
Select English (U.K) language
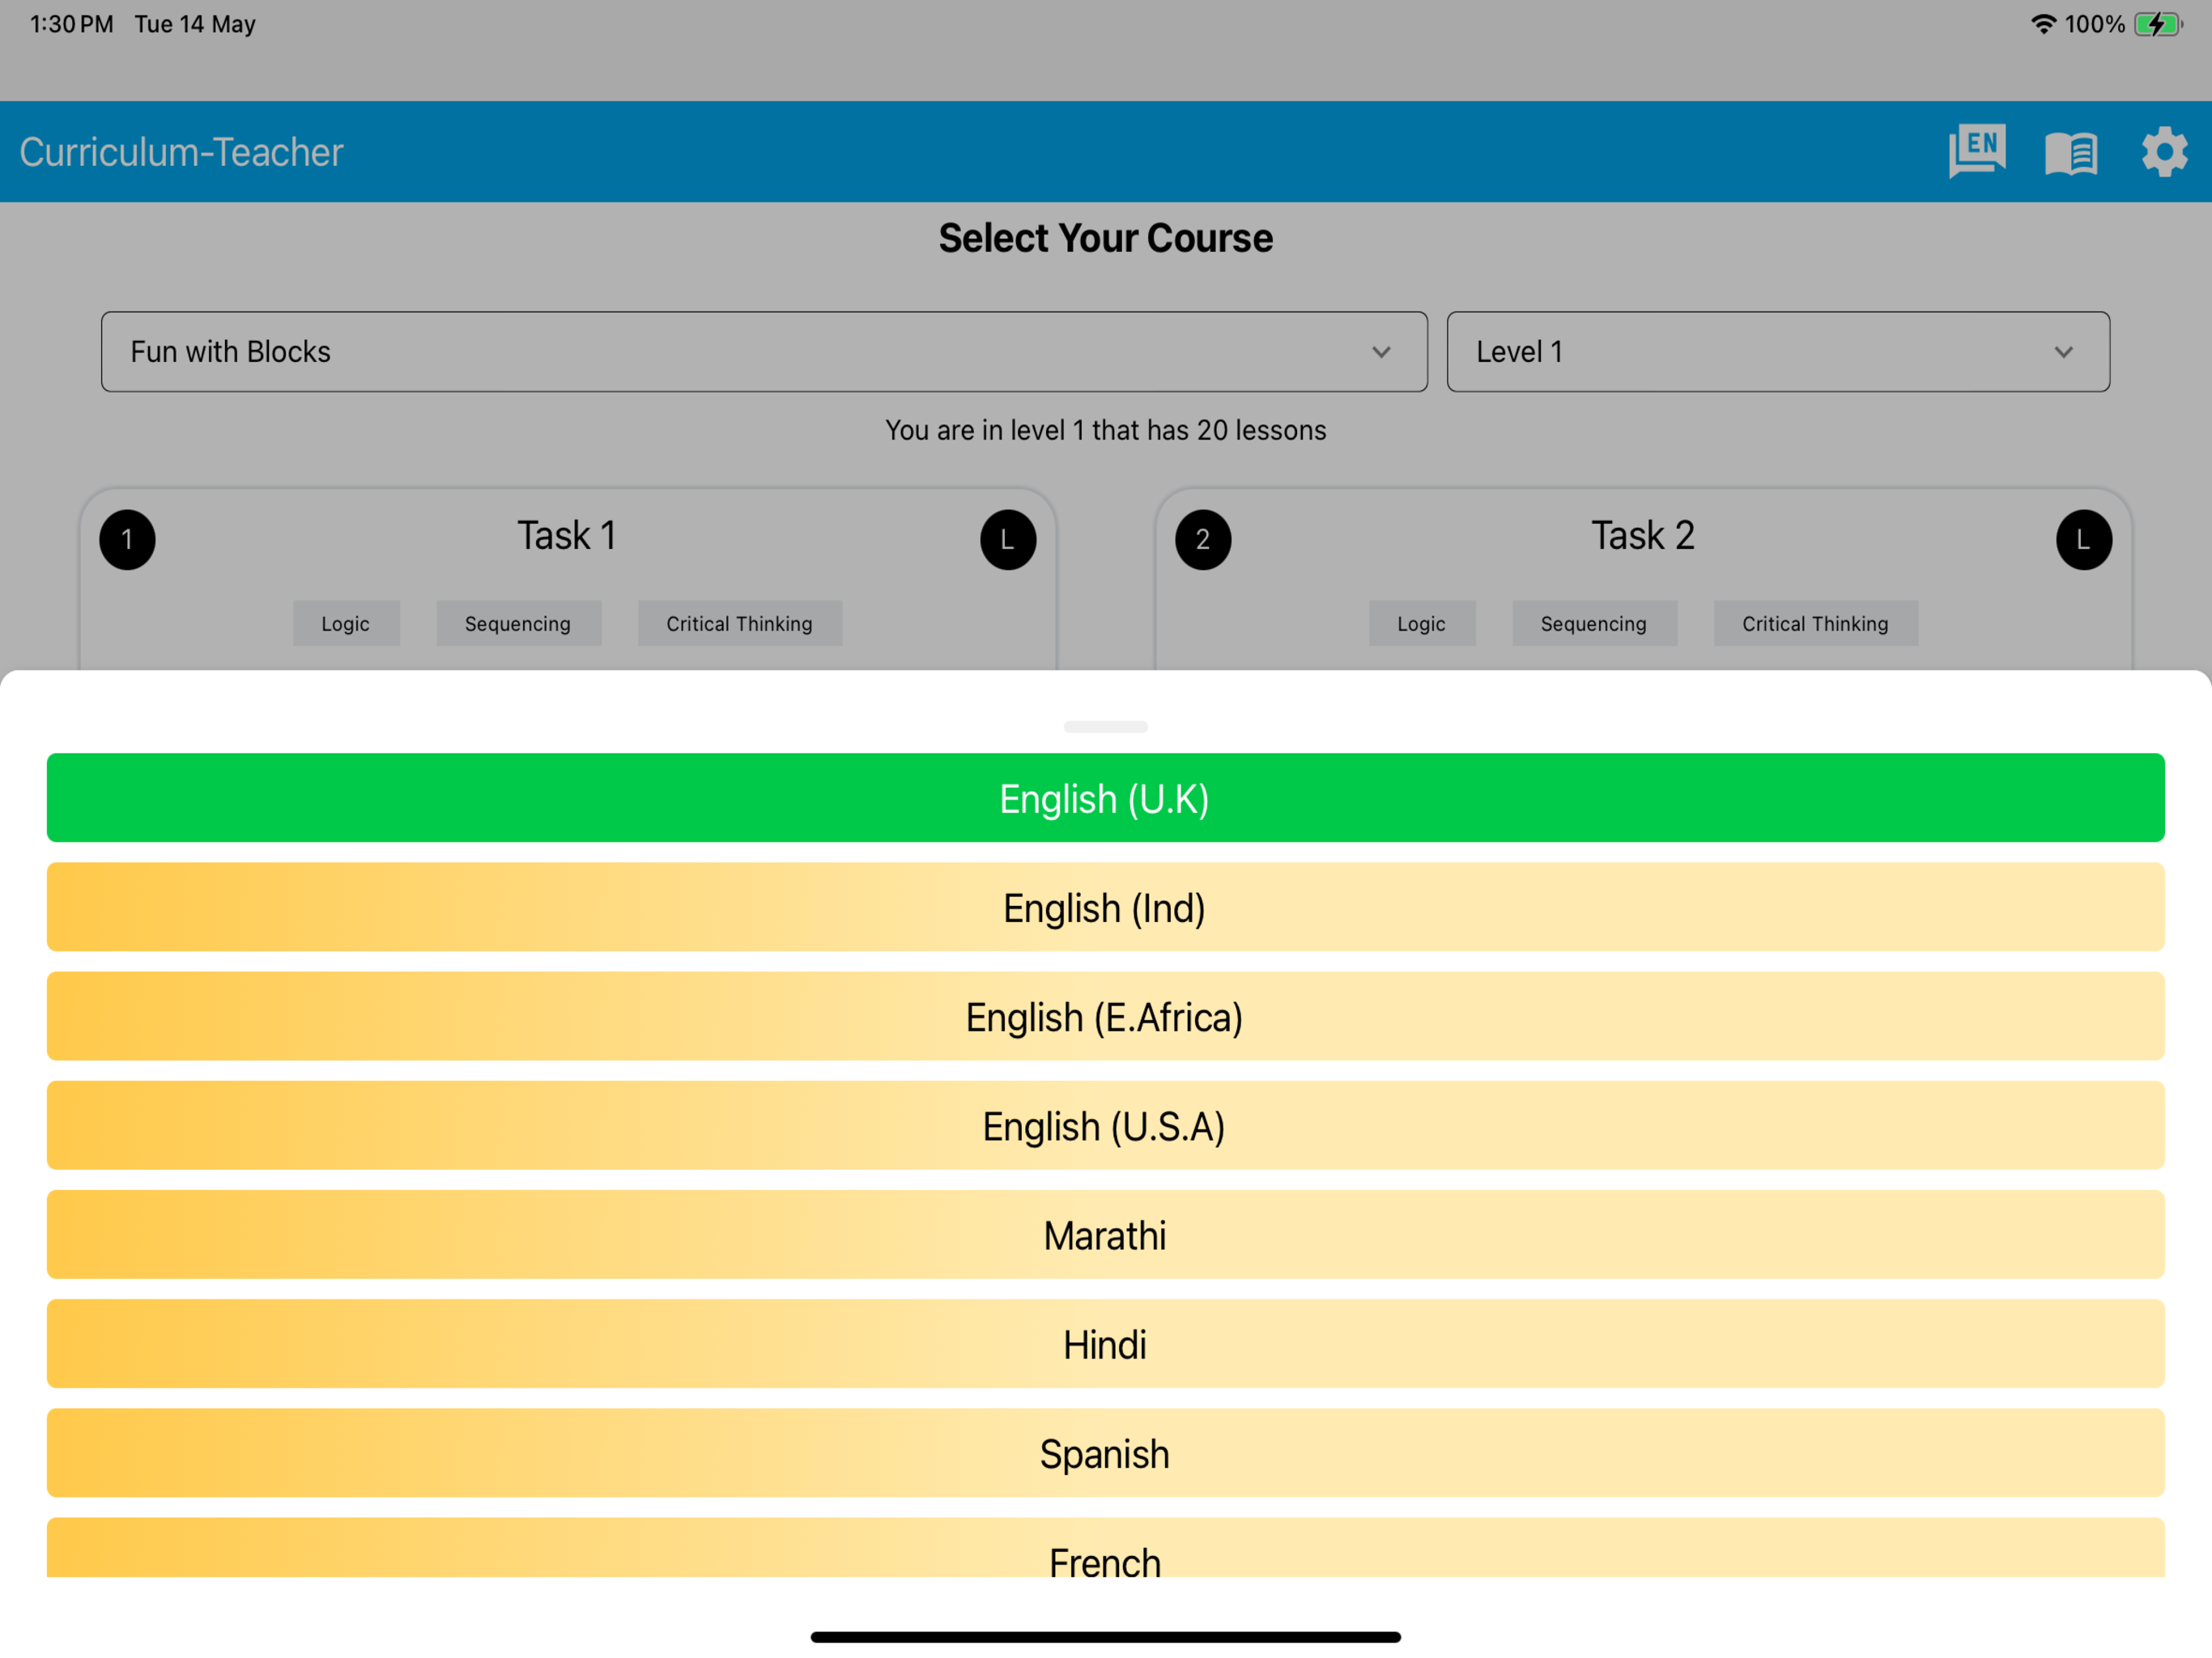1106,798
